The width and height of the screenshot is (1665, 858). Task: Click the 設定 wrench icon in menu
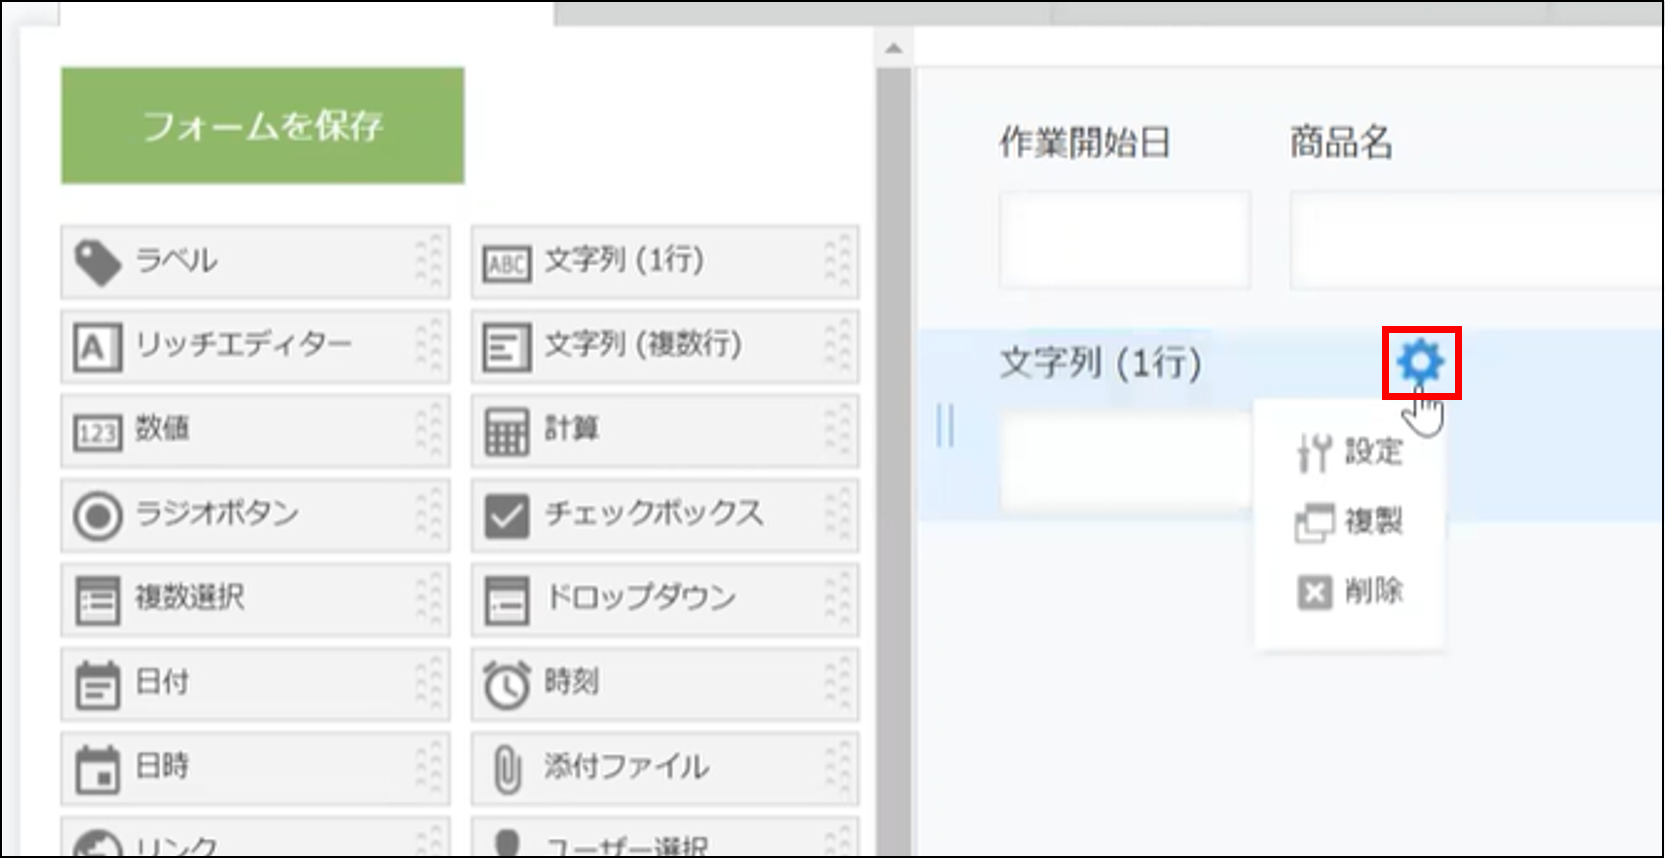(1314, 453)
